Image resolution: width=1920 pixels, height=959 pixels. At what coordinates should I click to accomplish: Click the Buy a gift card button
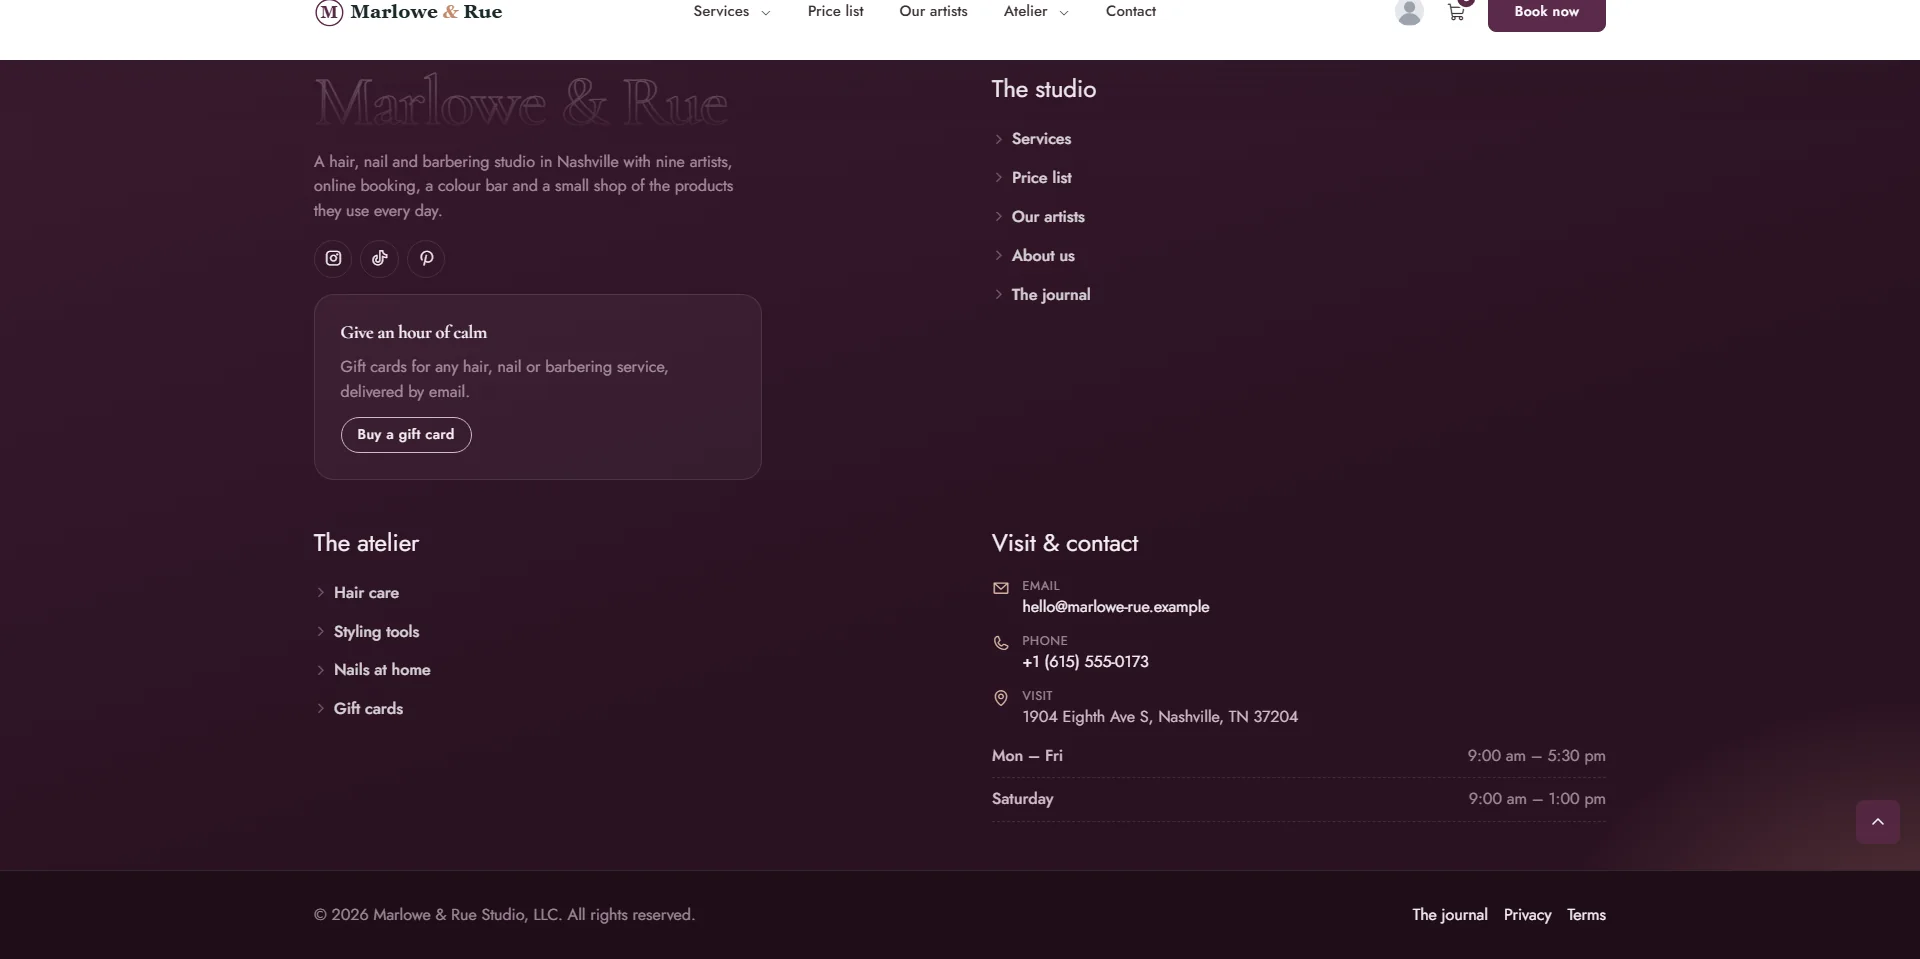406,435
